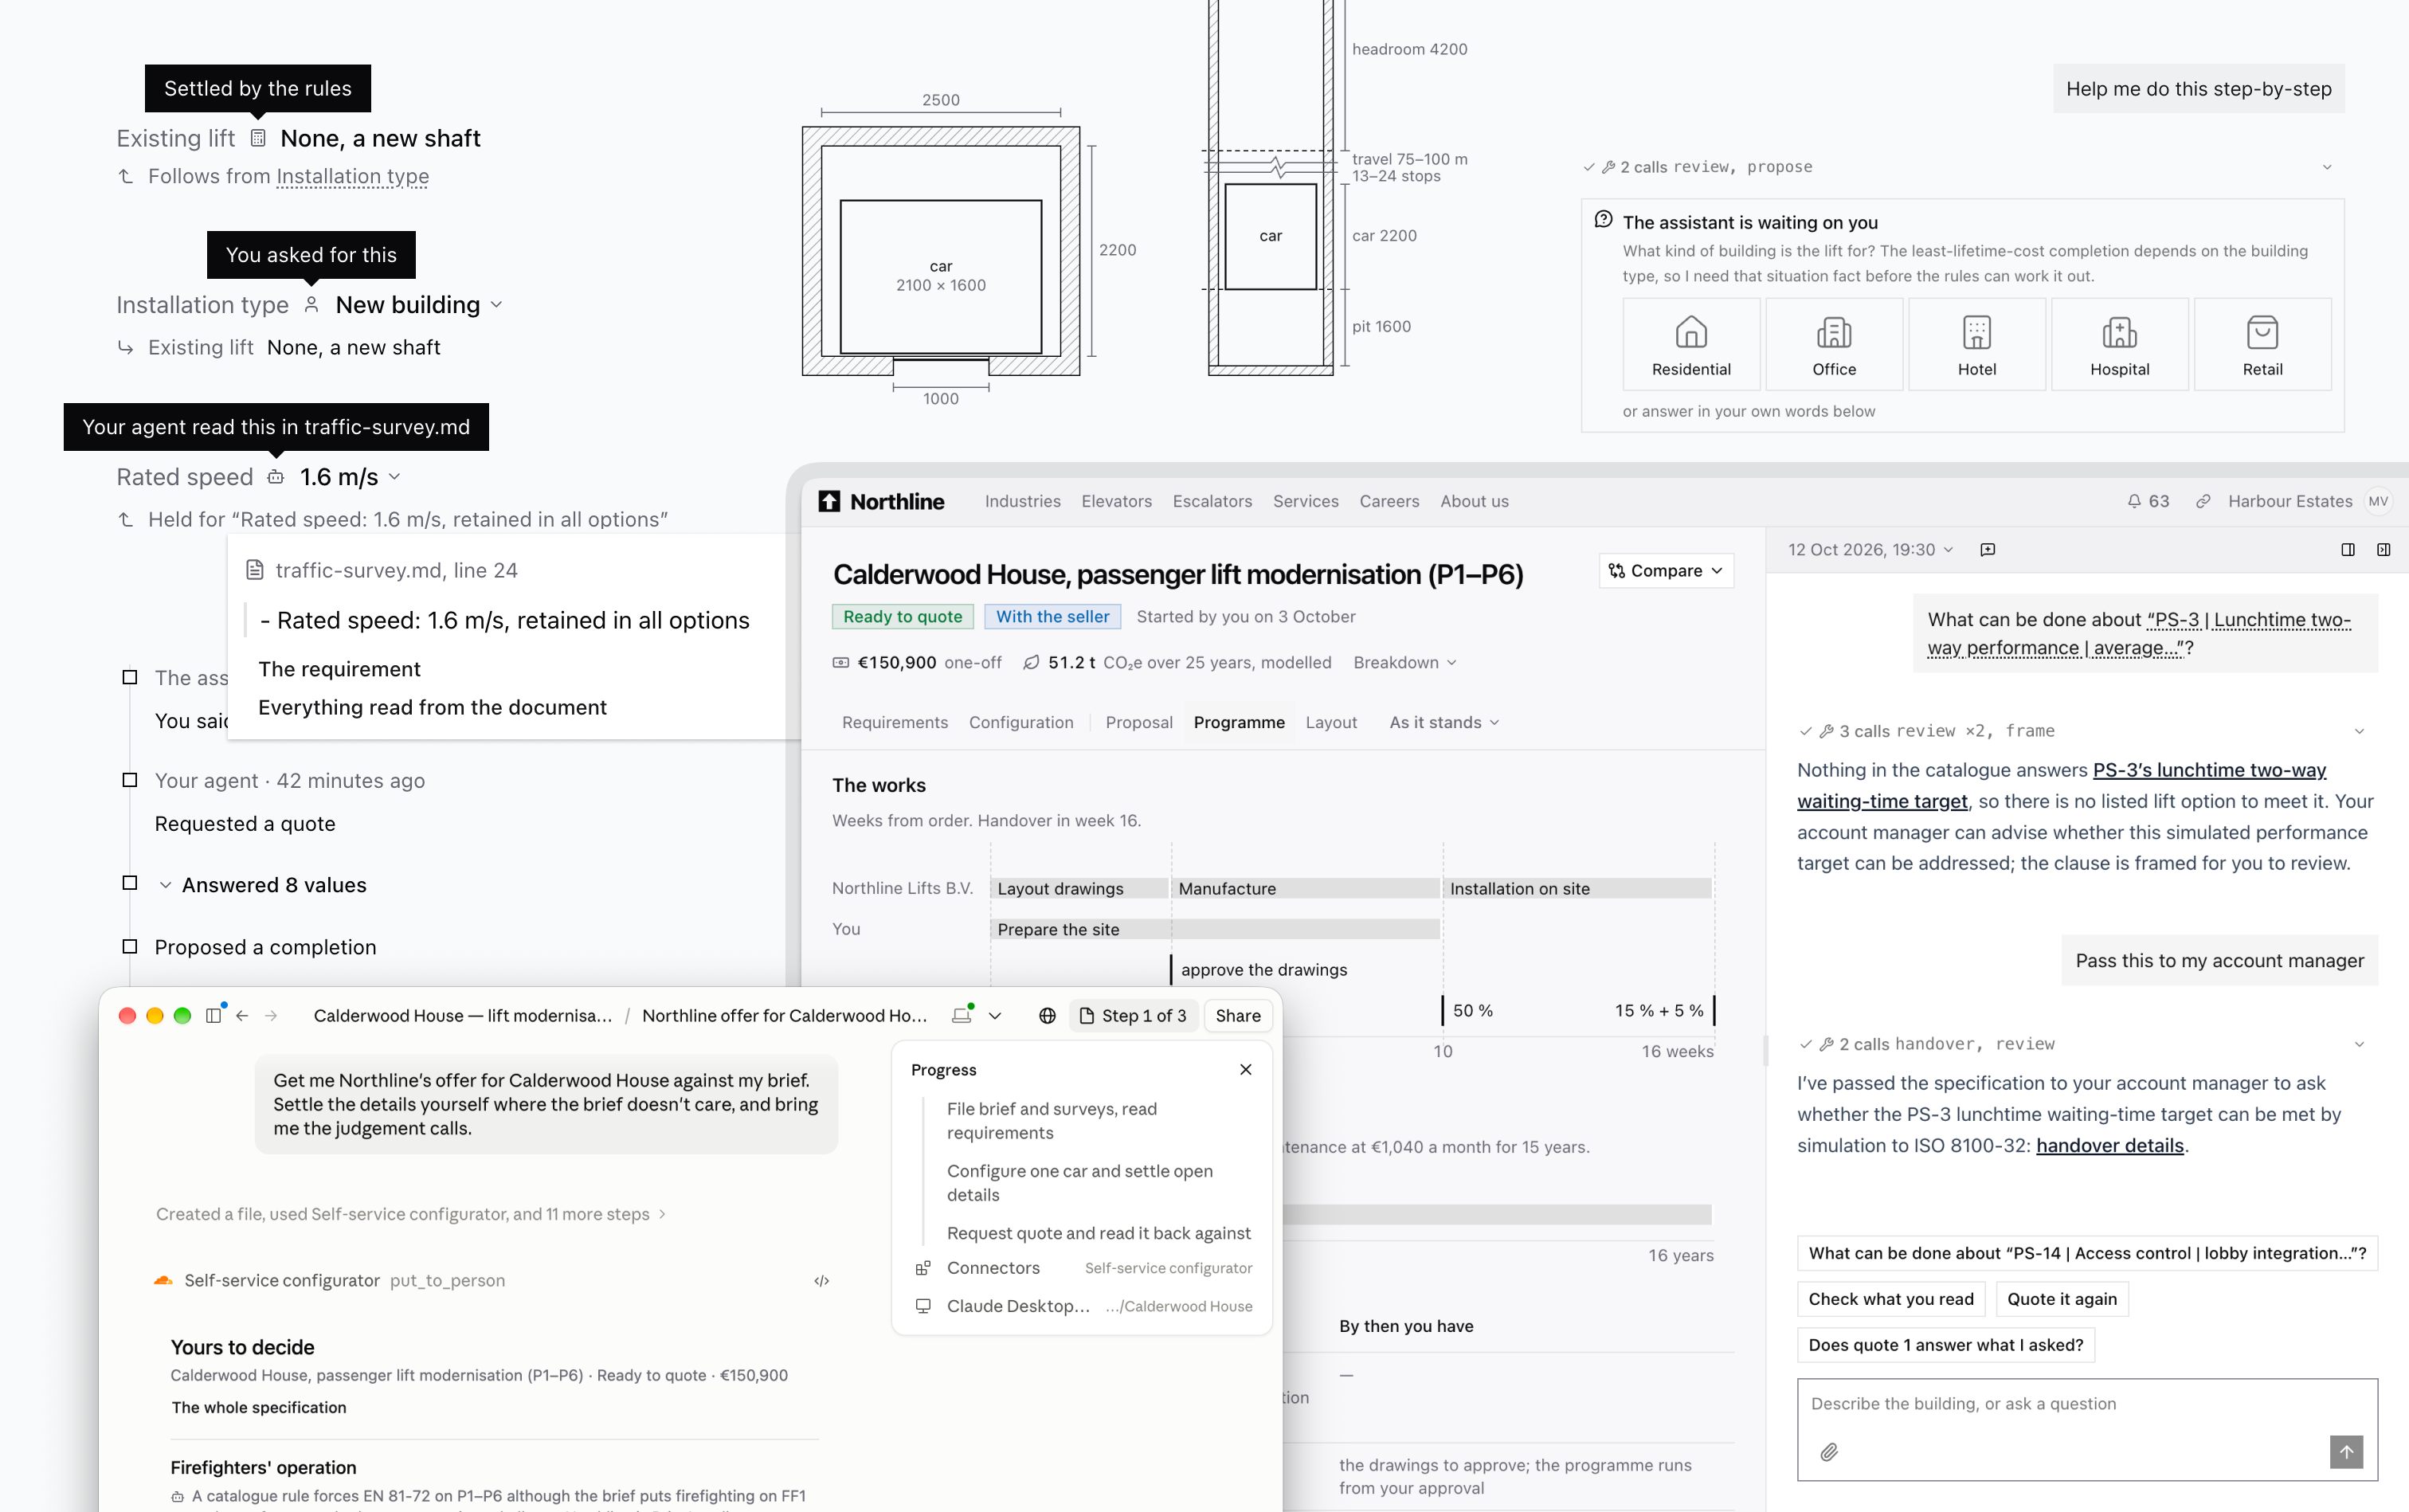This screenshot has height=1512, width=2409.
Task: Expand the Breakdown dropdown
Action: coord(1404,662)
